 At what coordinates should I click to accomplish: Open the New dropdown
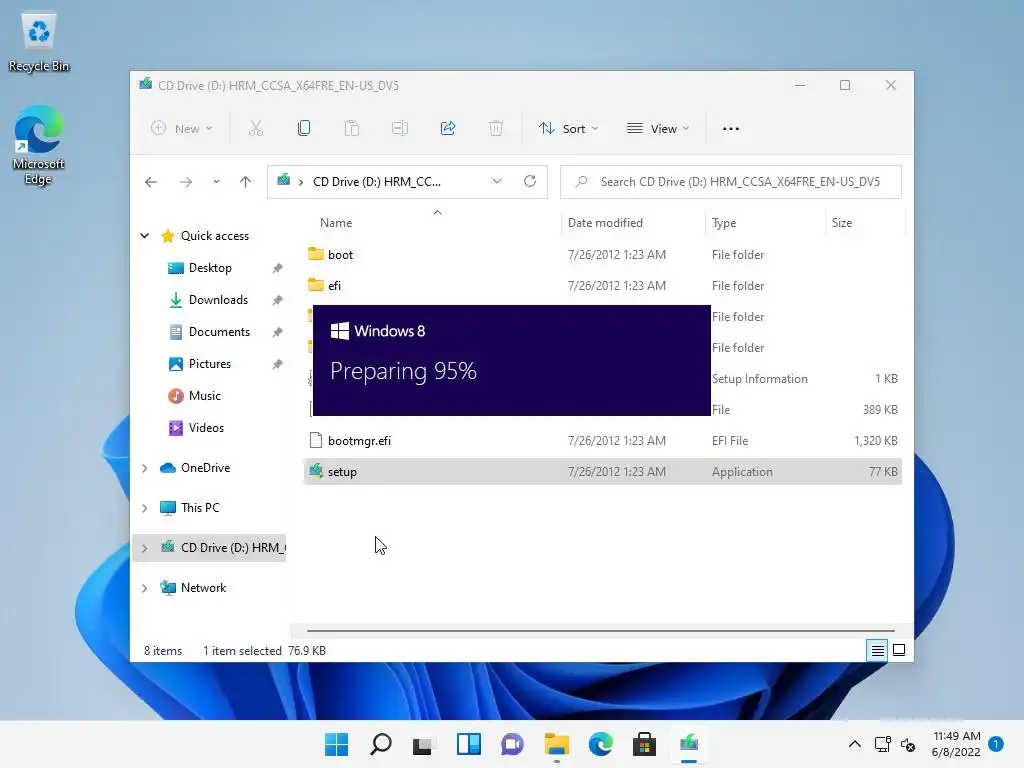[182, 129]
